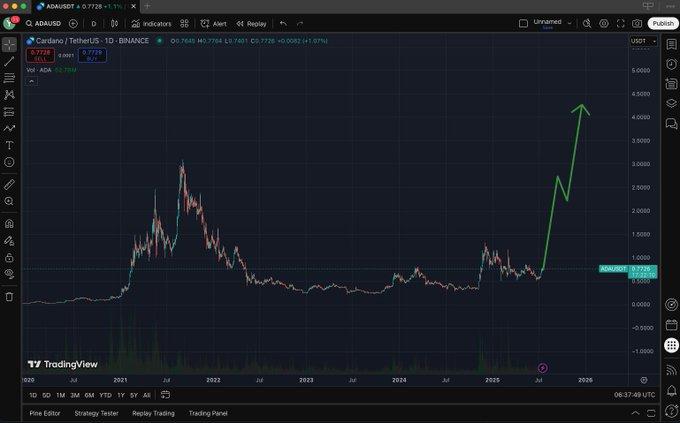
Task: Click the ADAUSD symbol search field
Action: pos(46,23)
